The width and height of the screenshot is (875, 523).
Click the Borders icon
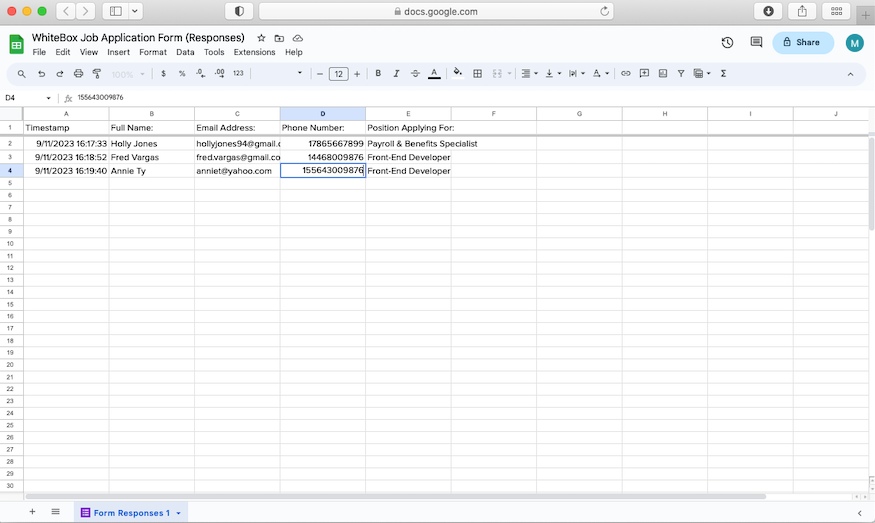[478, 74]
